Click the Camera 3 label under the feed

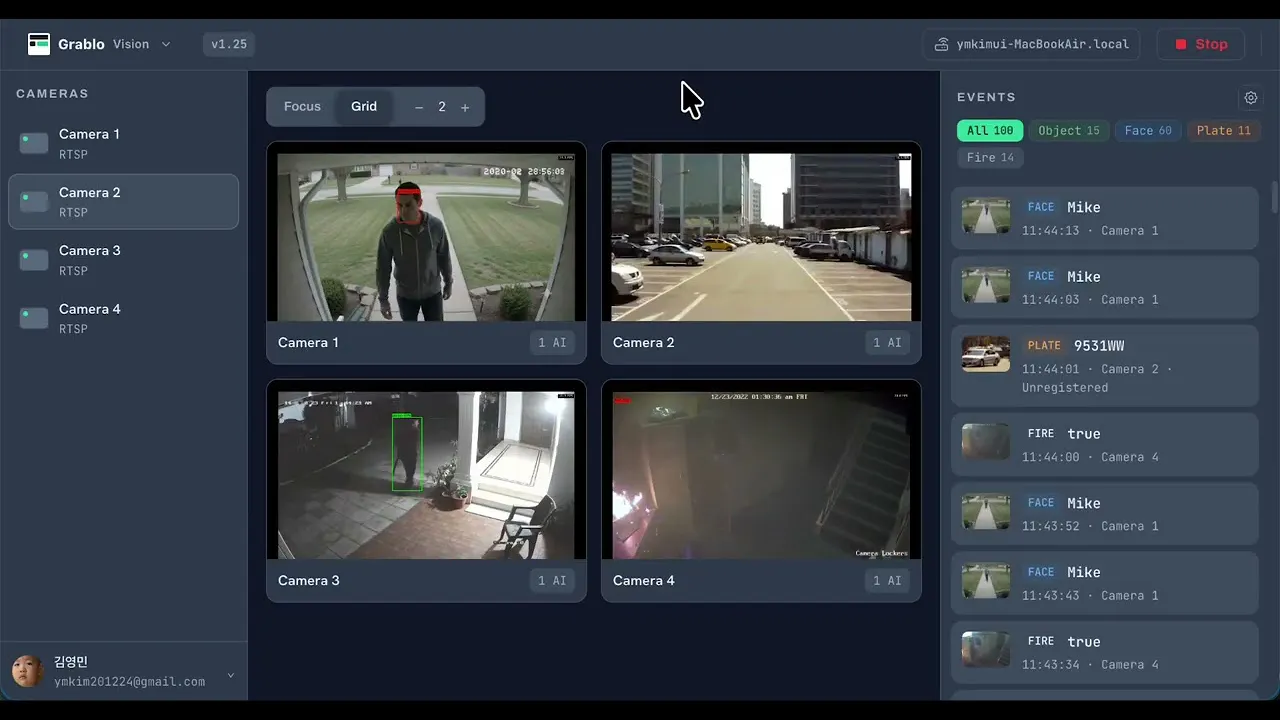pyautogui.click(x=308, y=581)
